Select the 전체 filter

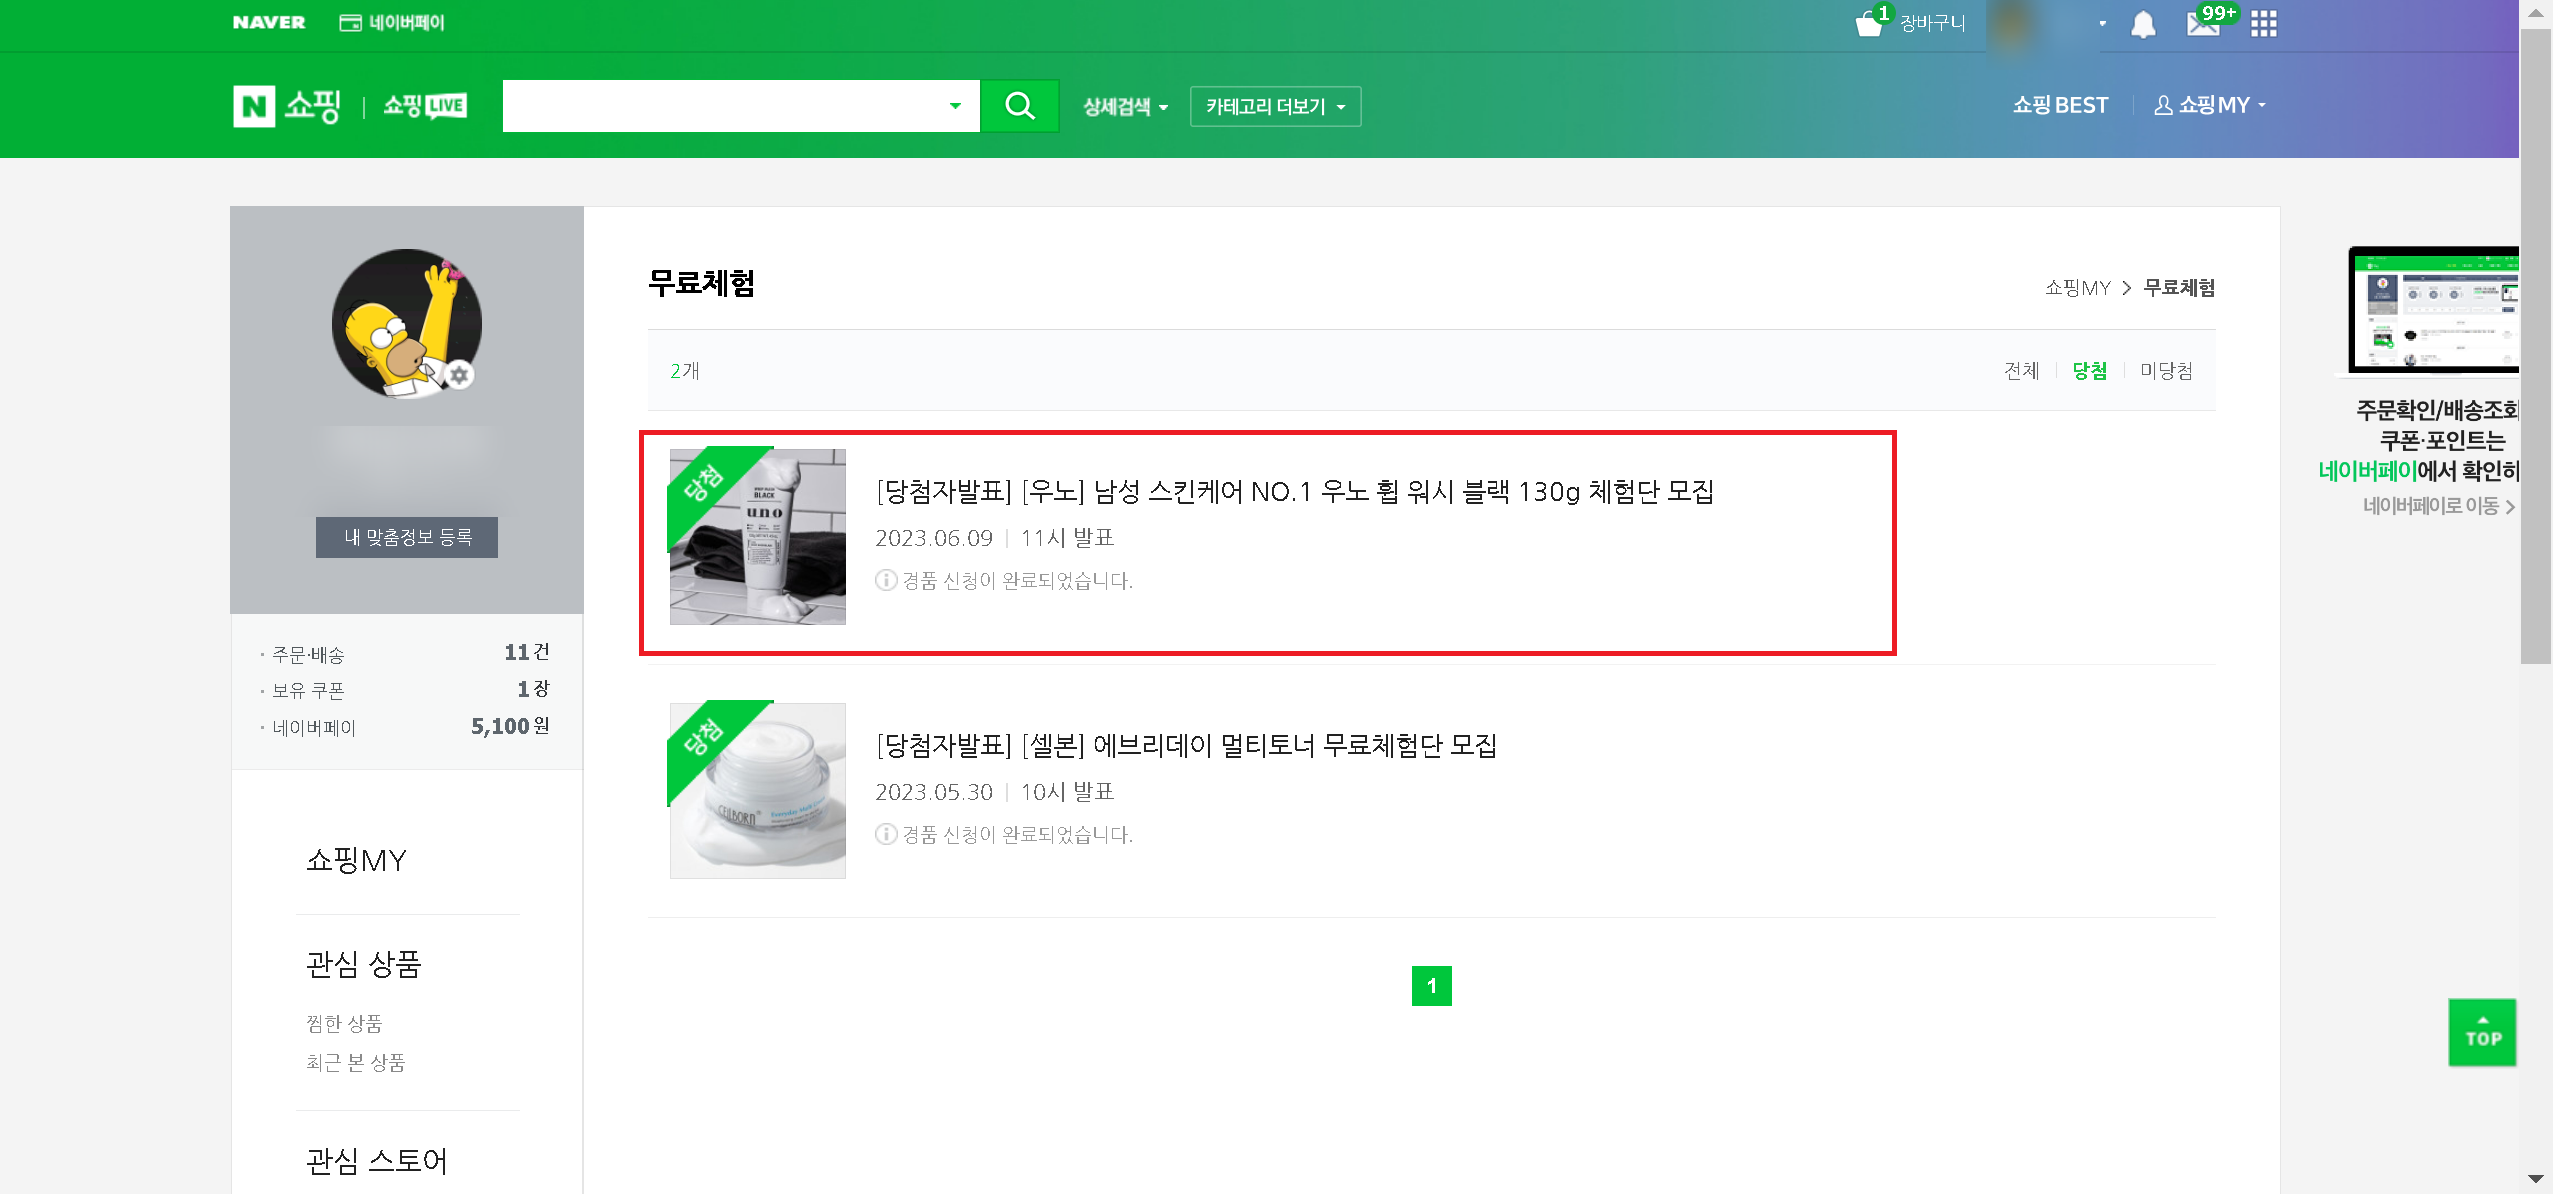(x=2021, y=371)
